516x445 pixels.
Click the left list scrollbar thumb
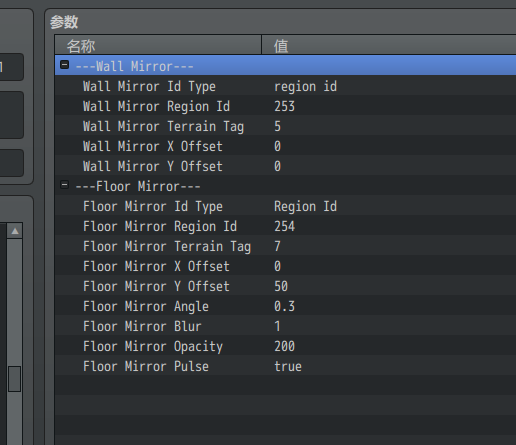pyautogui.click(x=15, y=379)
